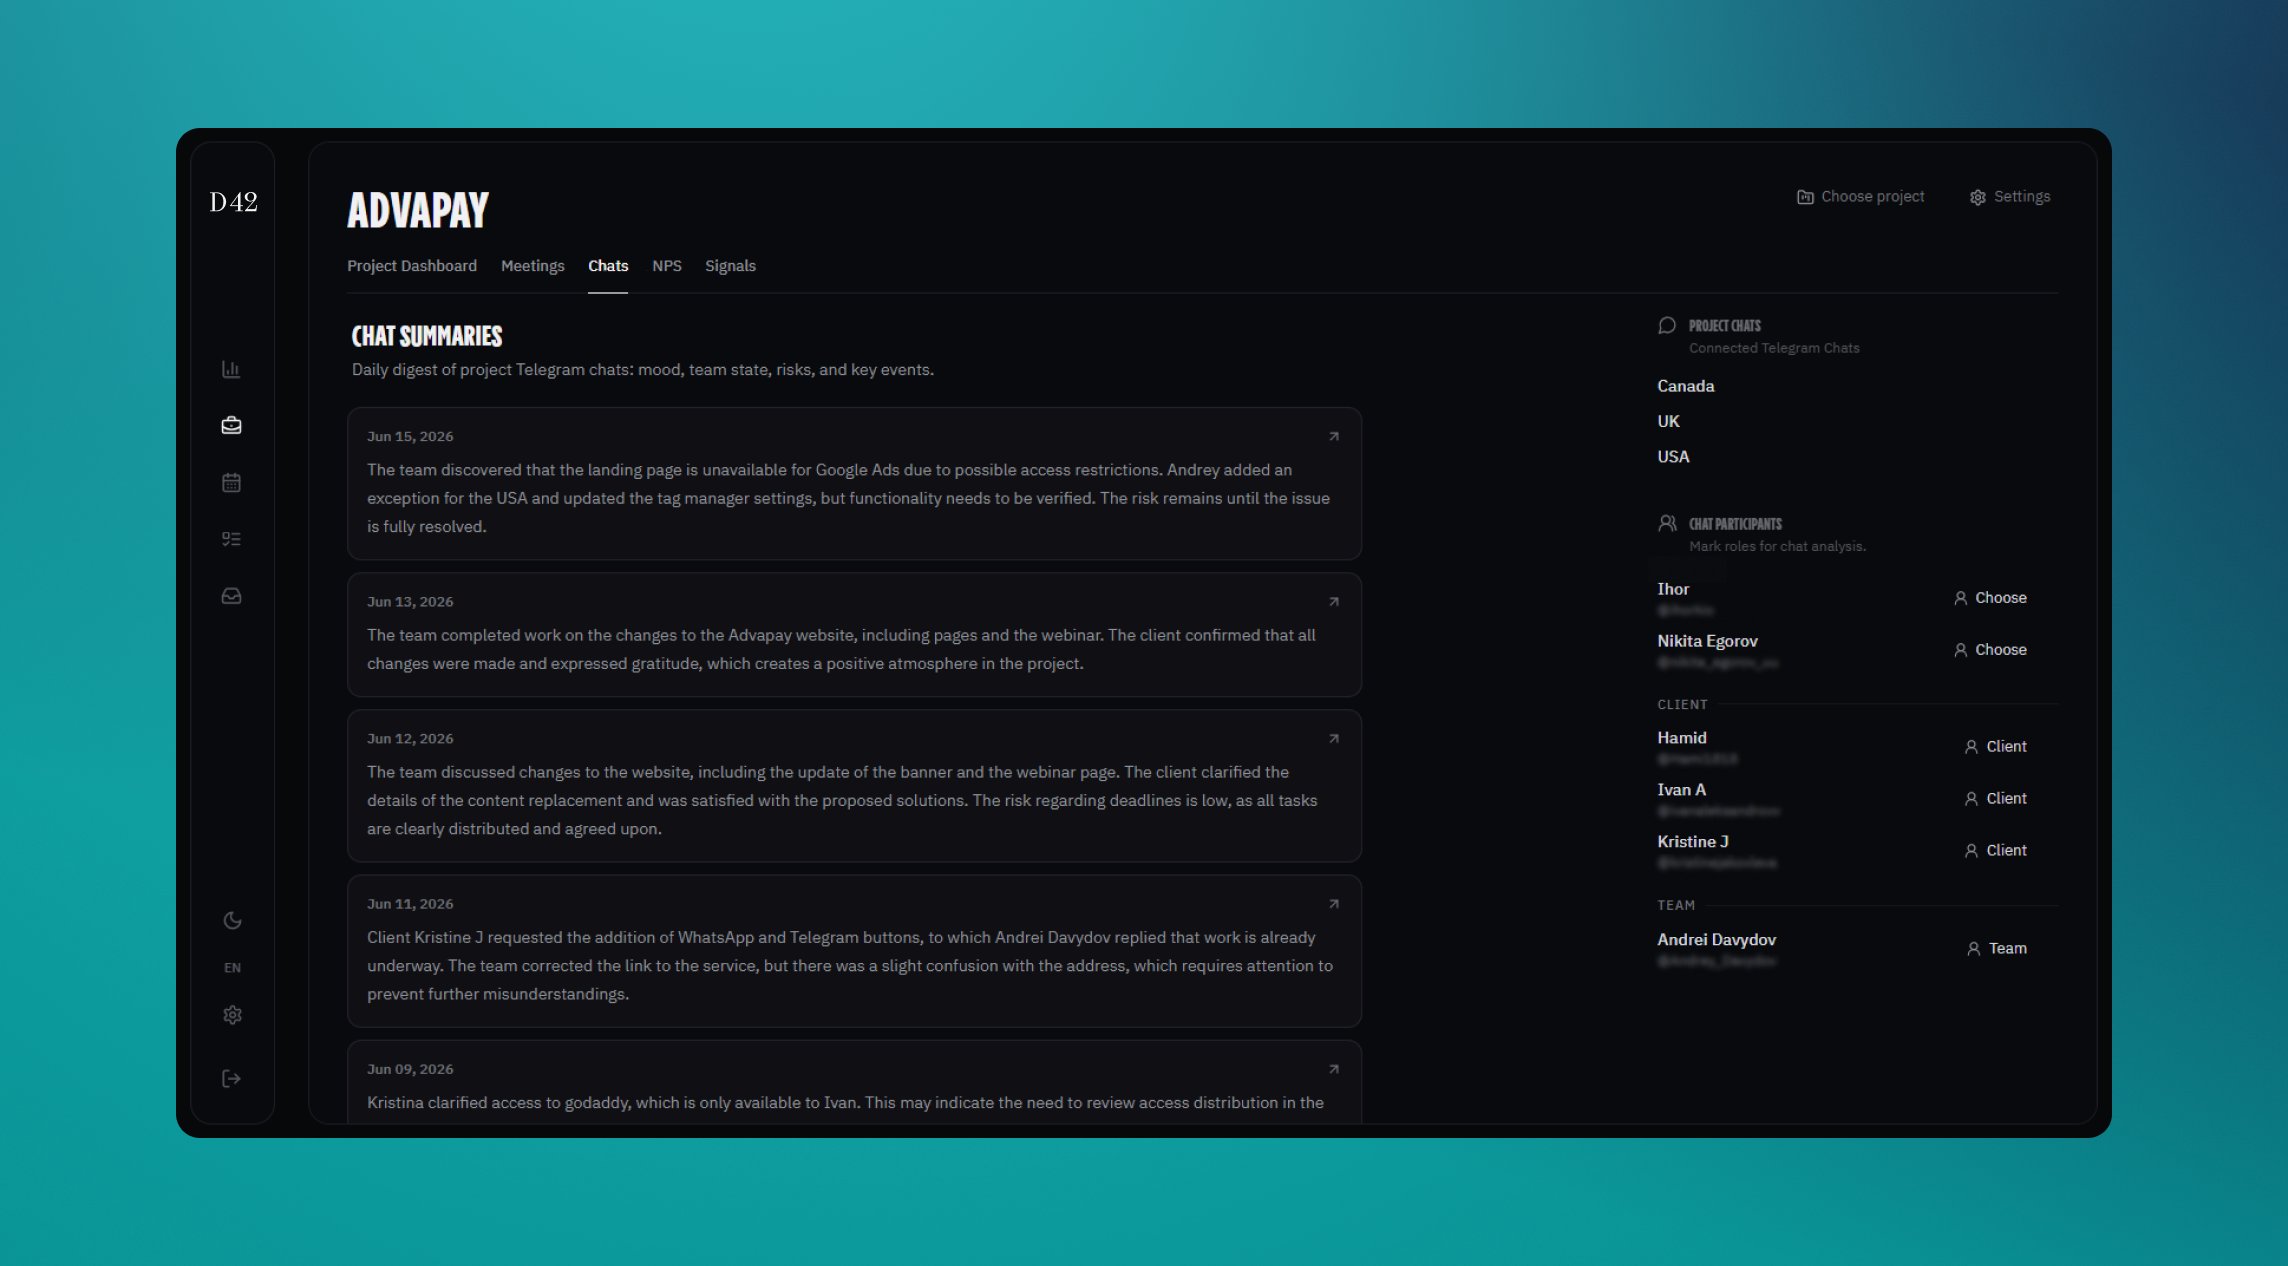The height and width of the screenshot is (1266, 2288).
Task: Change Hamid's Client role selector
Action: pos(1995,747)
